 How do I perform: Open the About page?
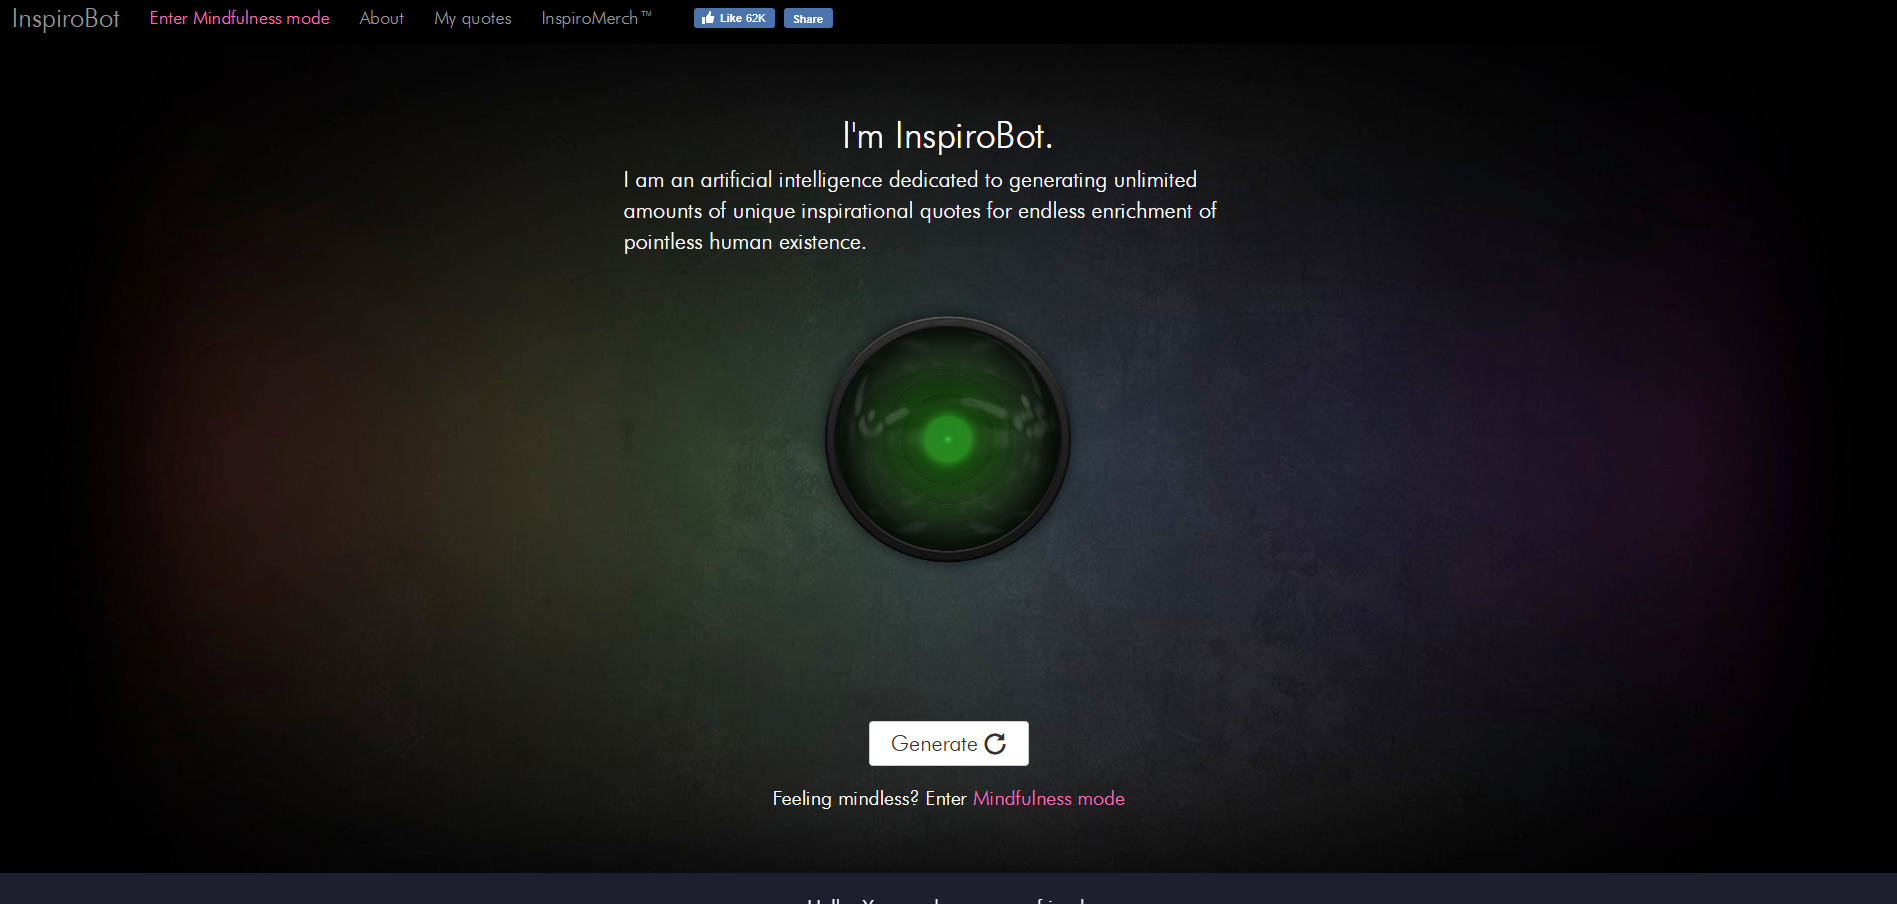381,18
